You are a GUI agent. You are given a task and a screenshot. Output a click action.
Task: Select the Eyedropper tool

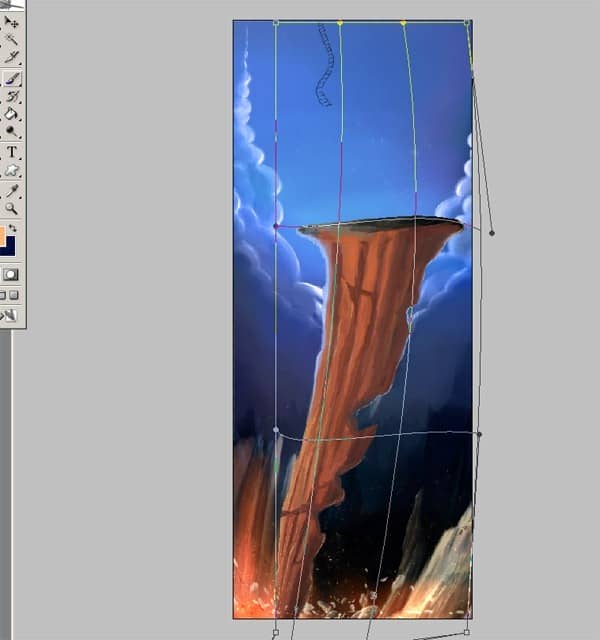tap(11, 191)
